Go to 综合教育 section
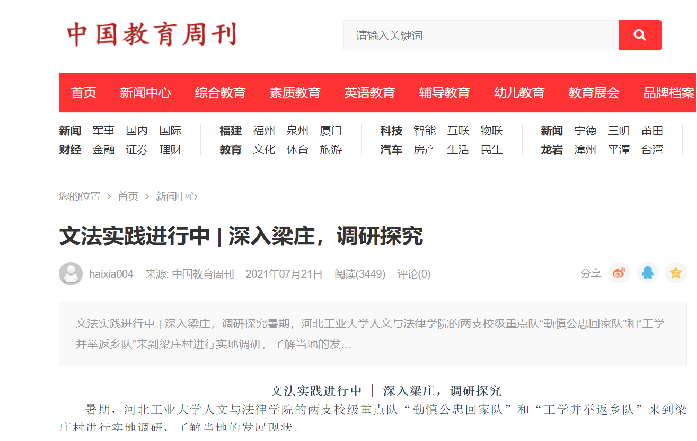The height and width of the screenshot is (441, 697). point(220,93)
